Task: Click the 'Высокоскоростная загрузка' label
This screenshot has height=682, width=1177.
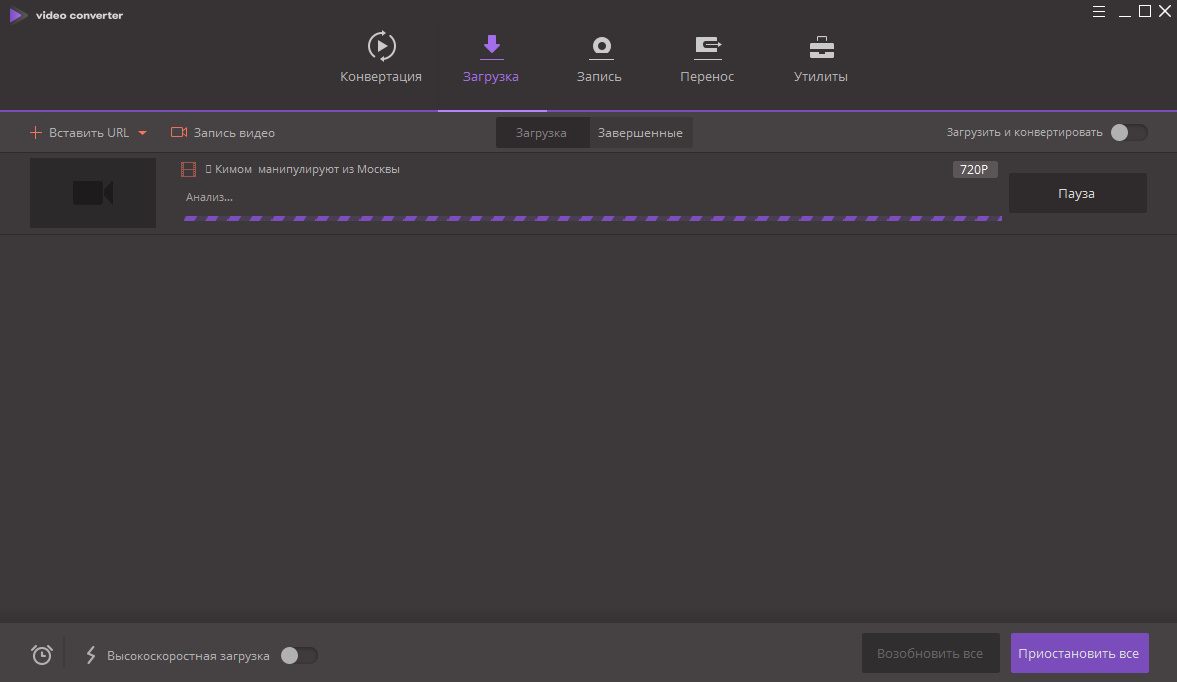Action: point(188,656)
